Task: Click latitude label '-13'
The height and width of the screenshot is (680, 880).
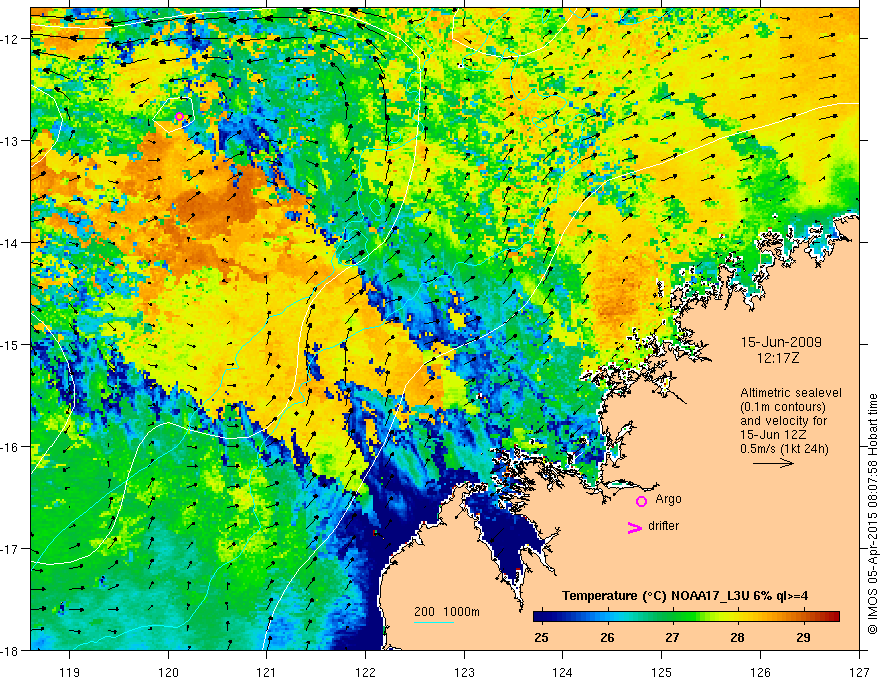Action: coord(11,141)
